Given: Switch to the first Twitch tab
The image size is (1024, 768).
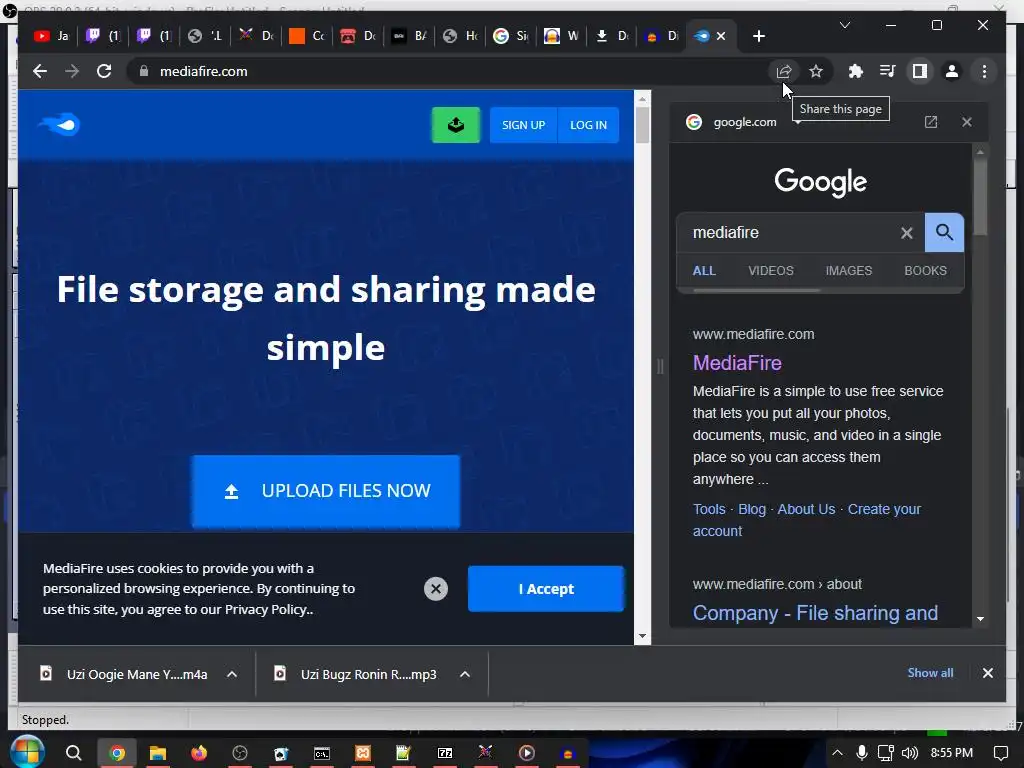Looking at the screenshot, I should (x=103, y=36).
